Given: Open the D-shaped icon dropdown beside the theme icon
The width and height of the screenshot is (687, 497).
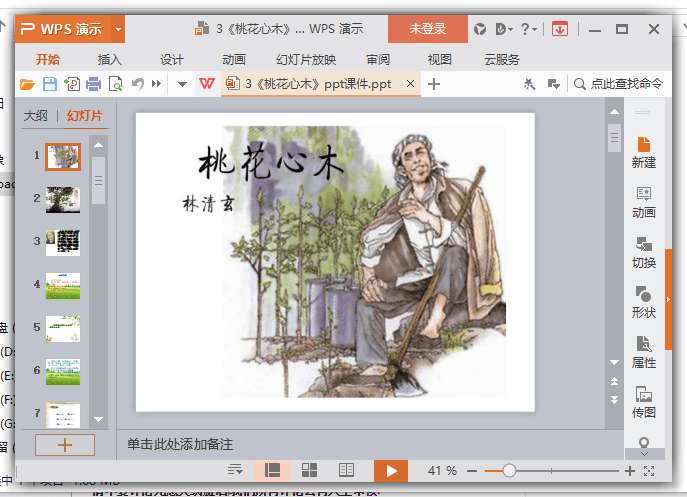Looking at the screenshot, I should 504,29.
